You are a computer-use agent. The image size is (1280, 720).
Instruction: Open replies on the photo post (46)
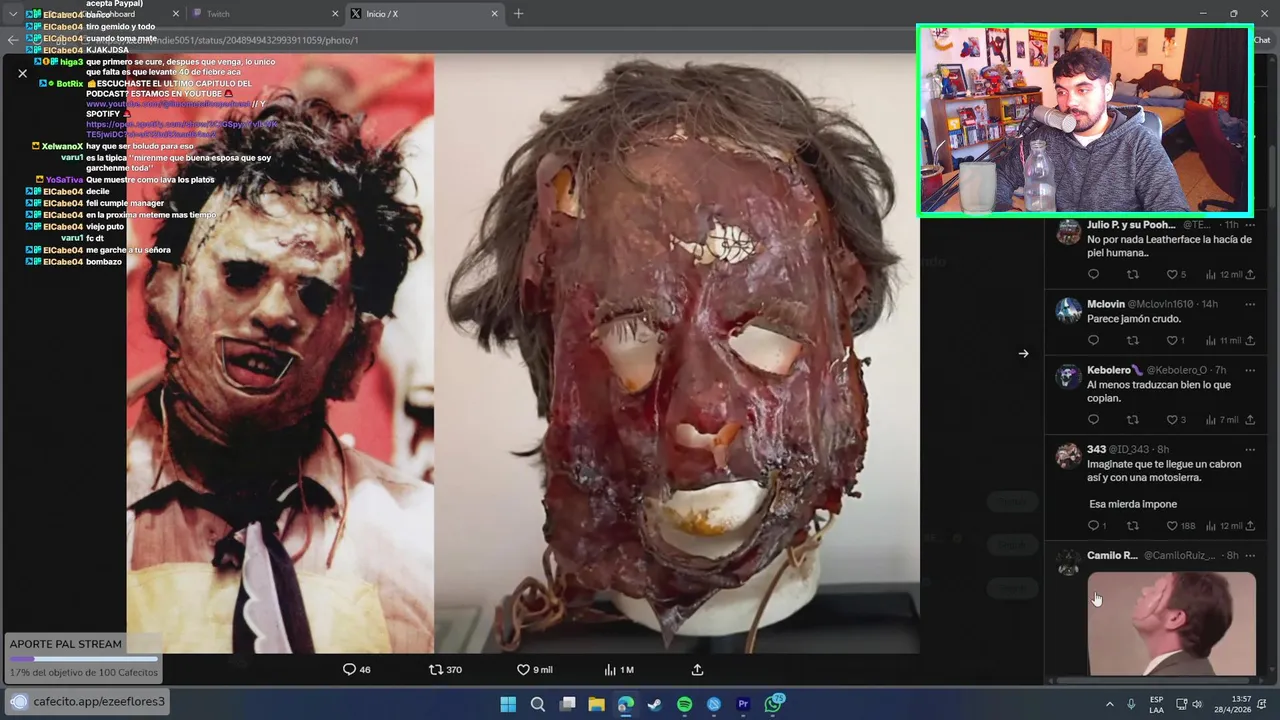click(x=357, y=669)
